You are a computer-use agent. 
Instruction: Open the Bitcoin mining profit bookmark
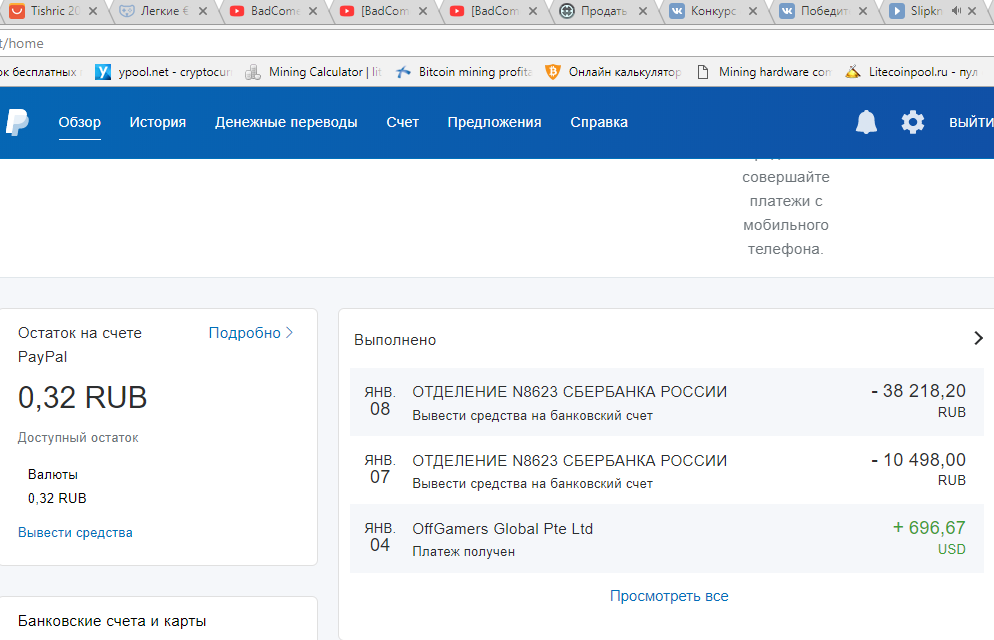[x=464, y=72]
